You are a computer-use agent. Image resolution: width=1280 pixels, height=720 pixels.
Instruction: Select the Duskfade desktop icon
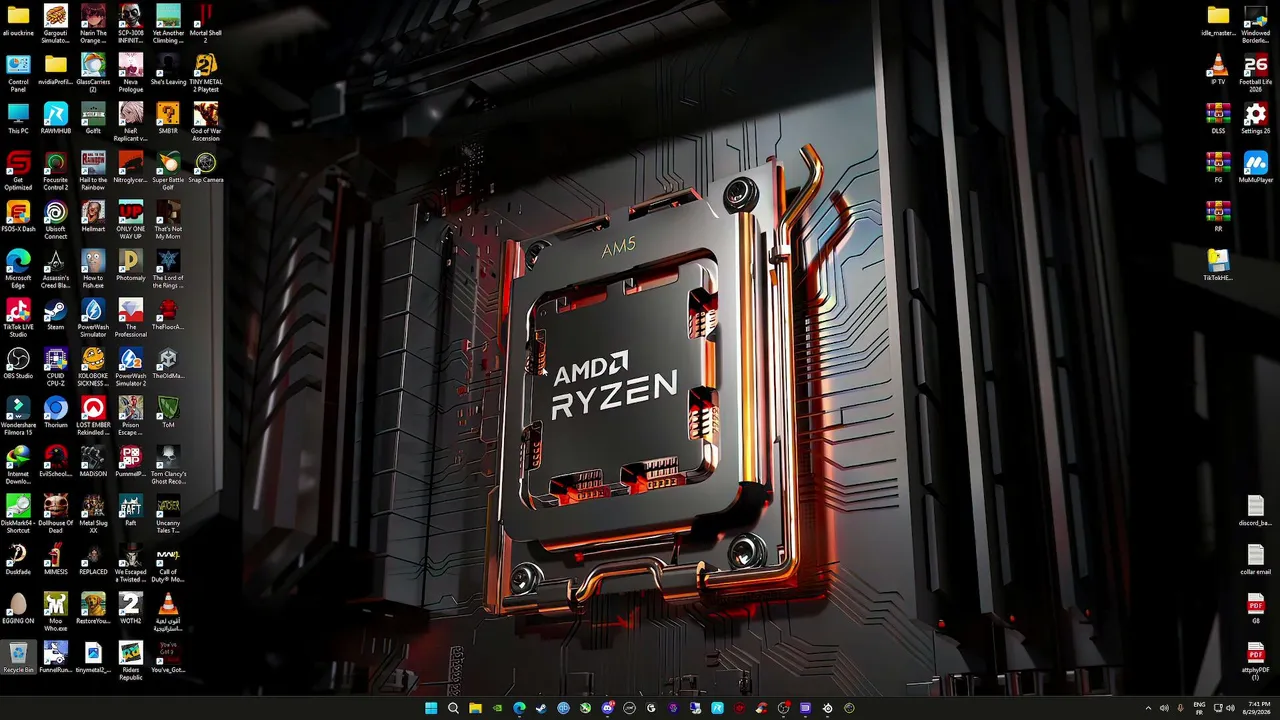click(18, 559)
